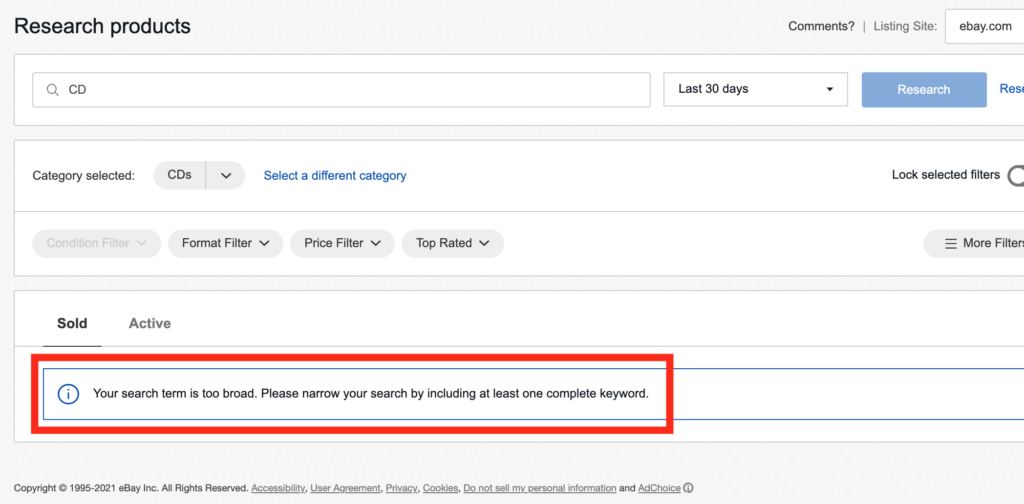Select the Sold tab
The width and height of the screenshot is (1024, 504).
point(72,324)
